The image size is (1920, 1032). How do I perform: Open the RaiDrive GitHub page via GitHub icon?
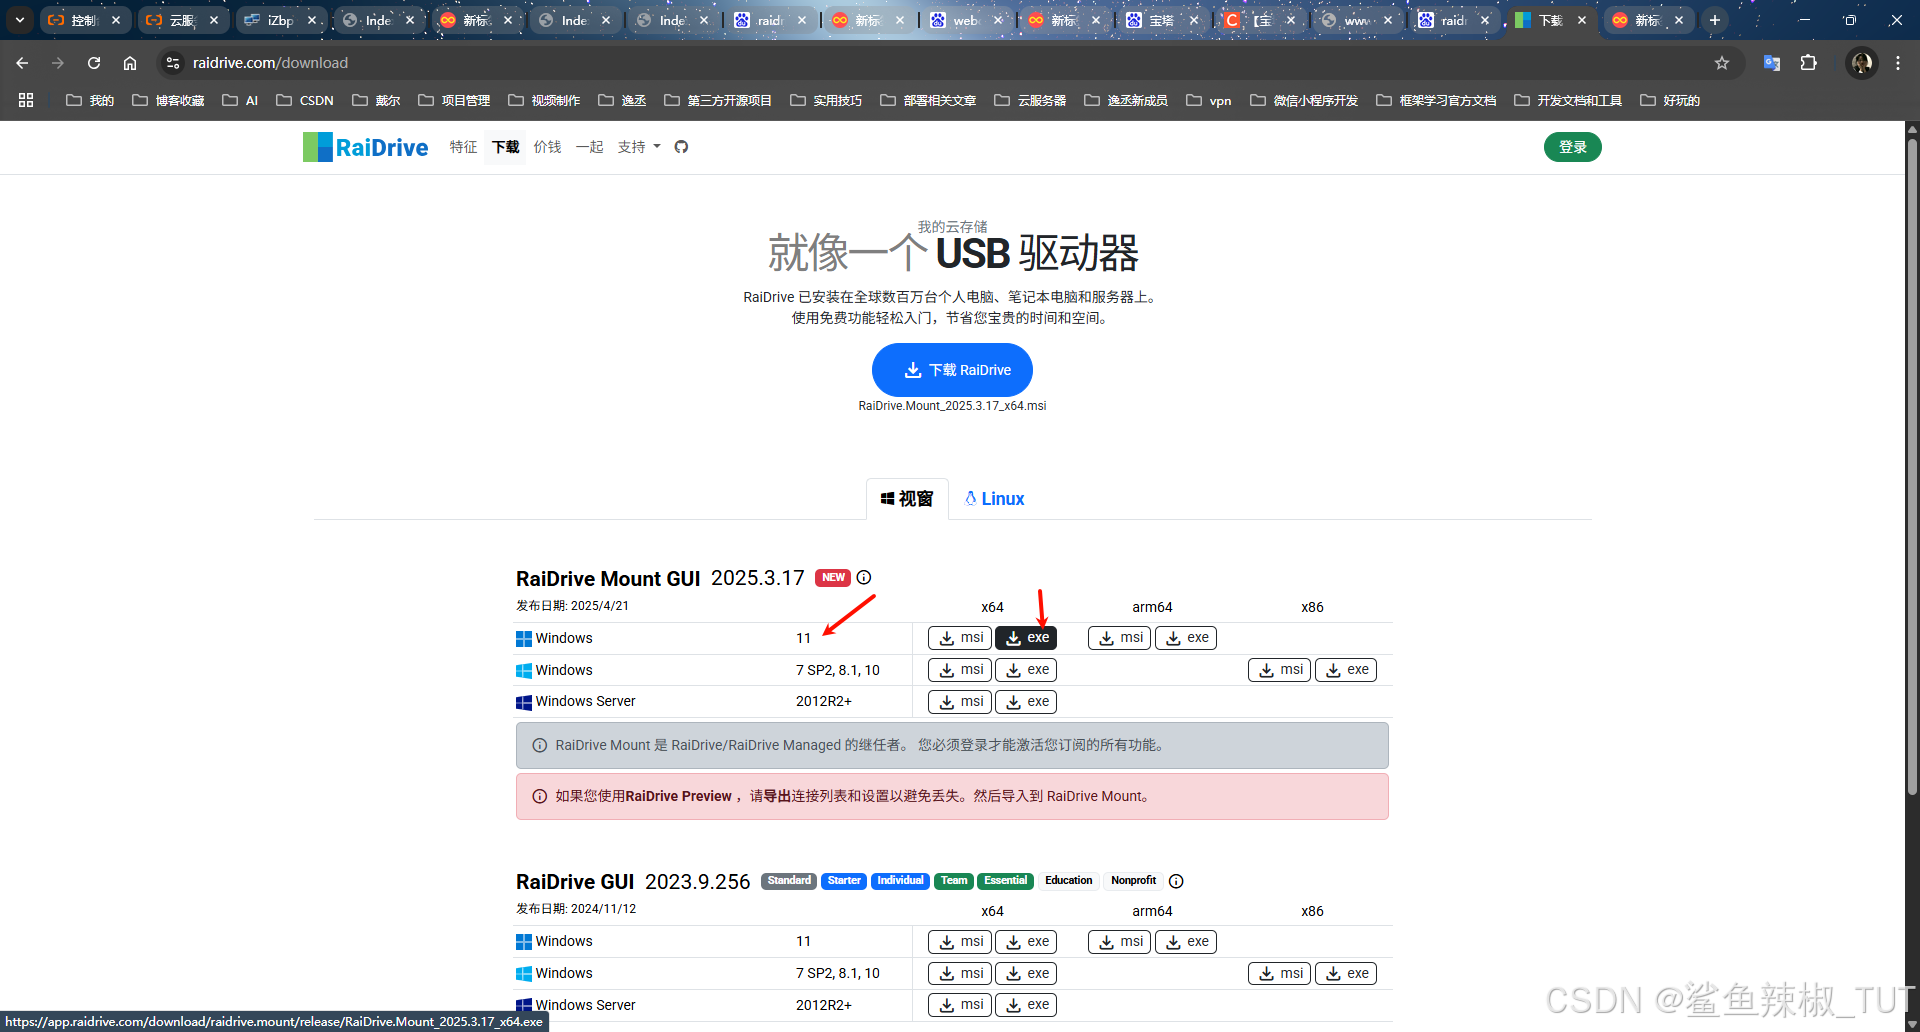pos(681,147)
